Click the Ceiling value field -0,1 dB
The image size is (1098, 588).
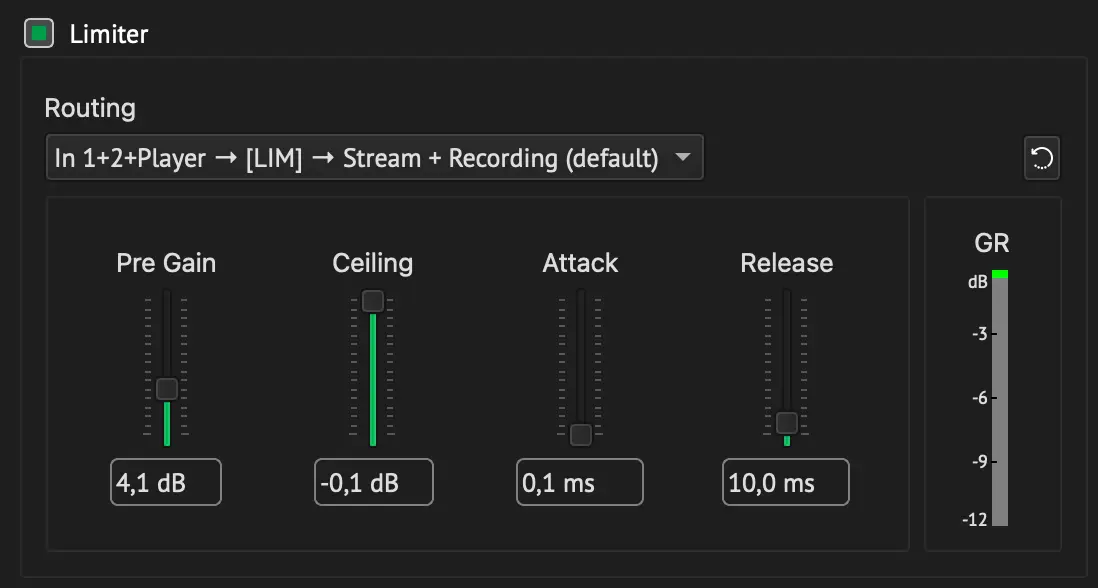tap(374, 482)
